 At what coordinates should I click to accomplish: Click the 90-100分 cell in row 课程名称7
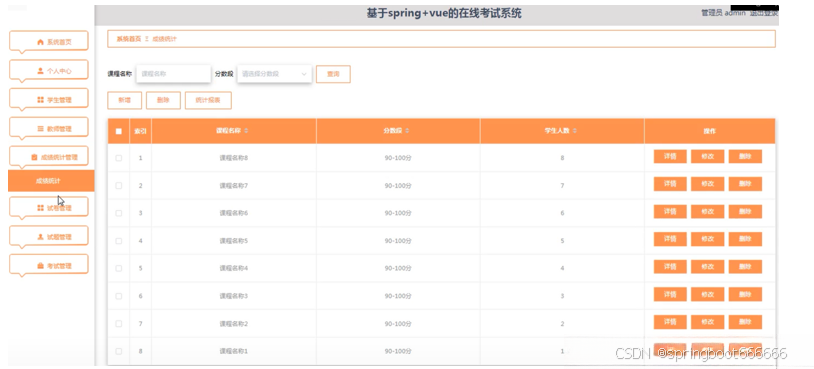point(398,185)
